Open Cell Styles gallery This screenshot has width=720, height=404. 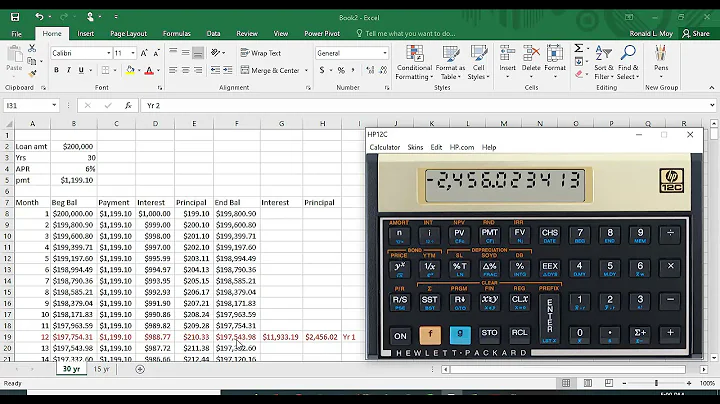pyautogui.click(x=478, y=63)
